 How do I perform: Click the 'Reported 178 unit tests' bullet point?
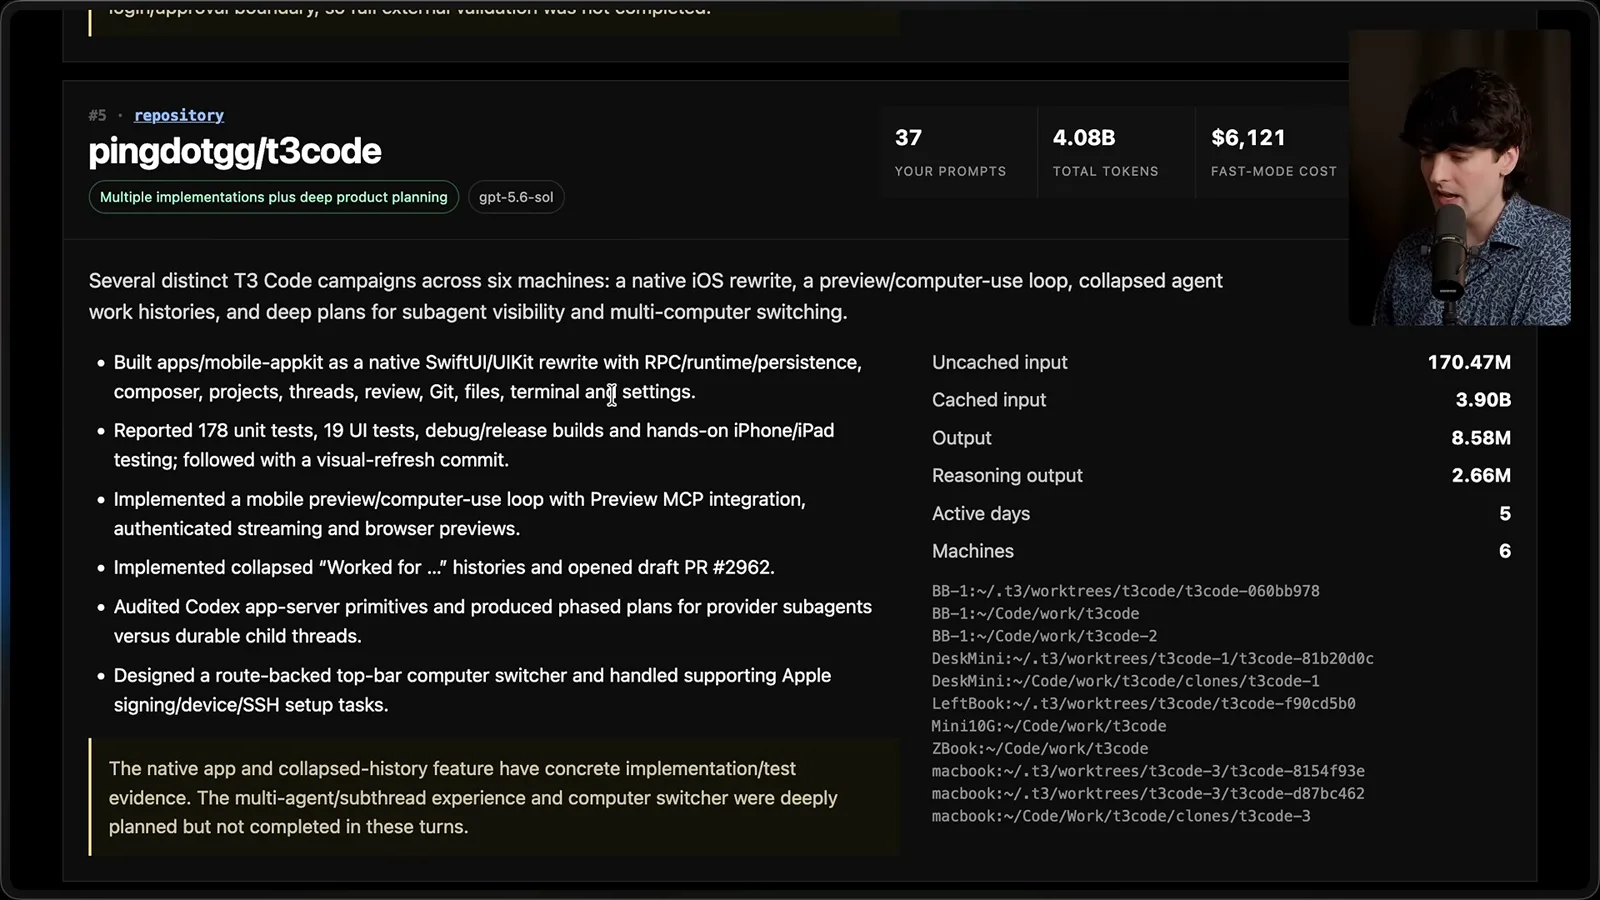474,445
